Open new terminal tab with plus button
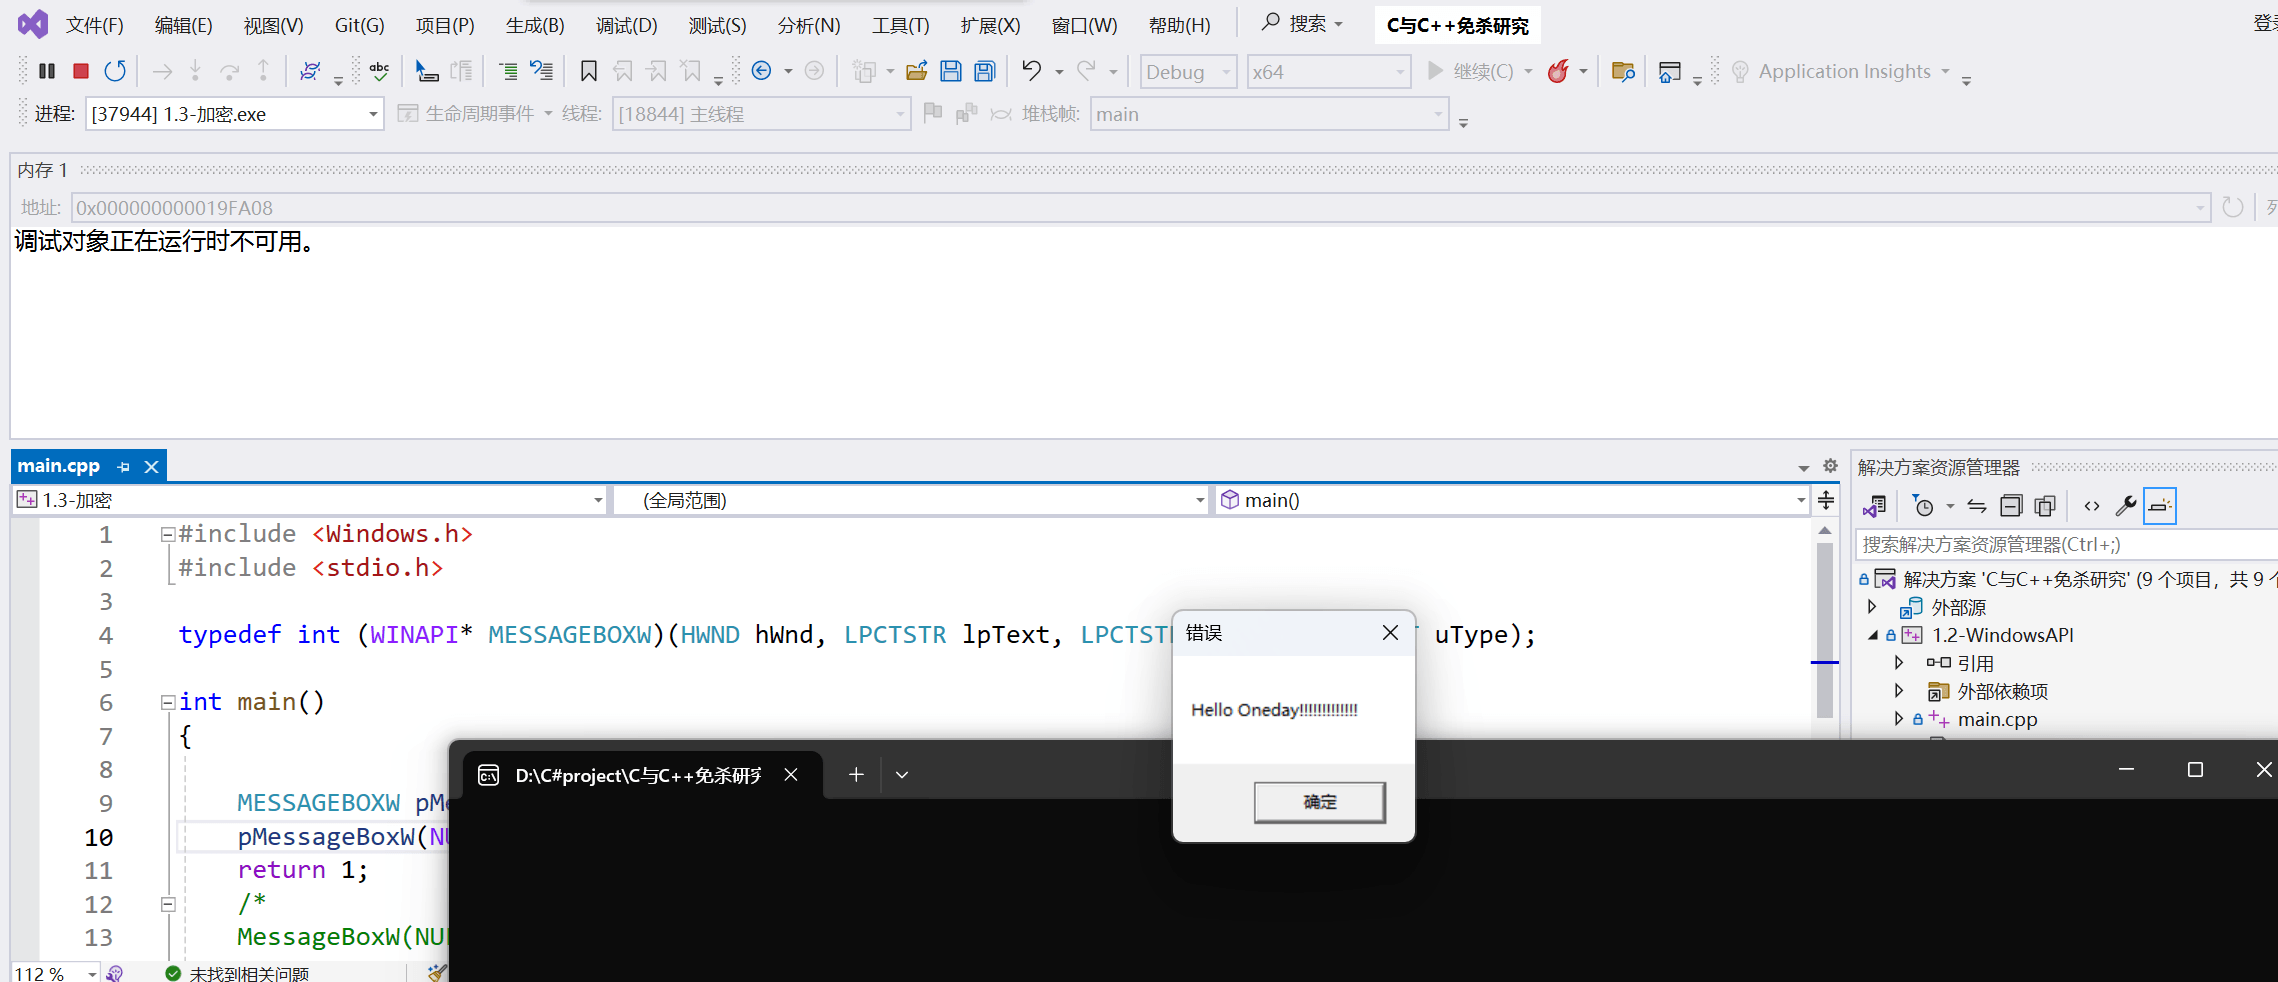Screen dimensions: 2278x982 pyautogui.click(x=856, y=774)
